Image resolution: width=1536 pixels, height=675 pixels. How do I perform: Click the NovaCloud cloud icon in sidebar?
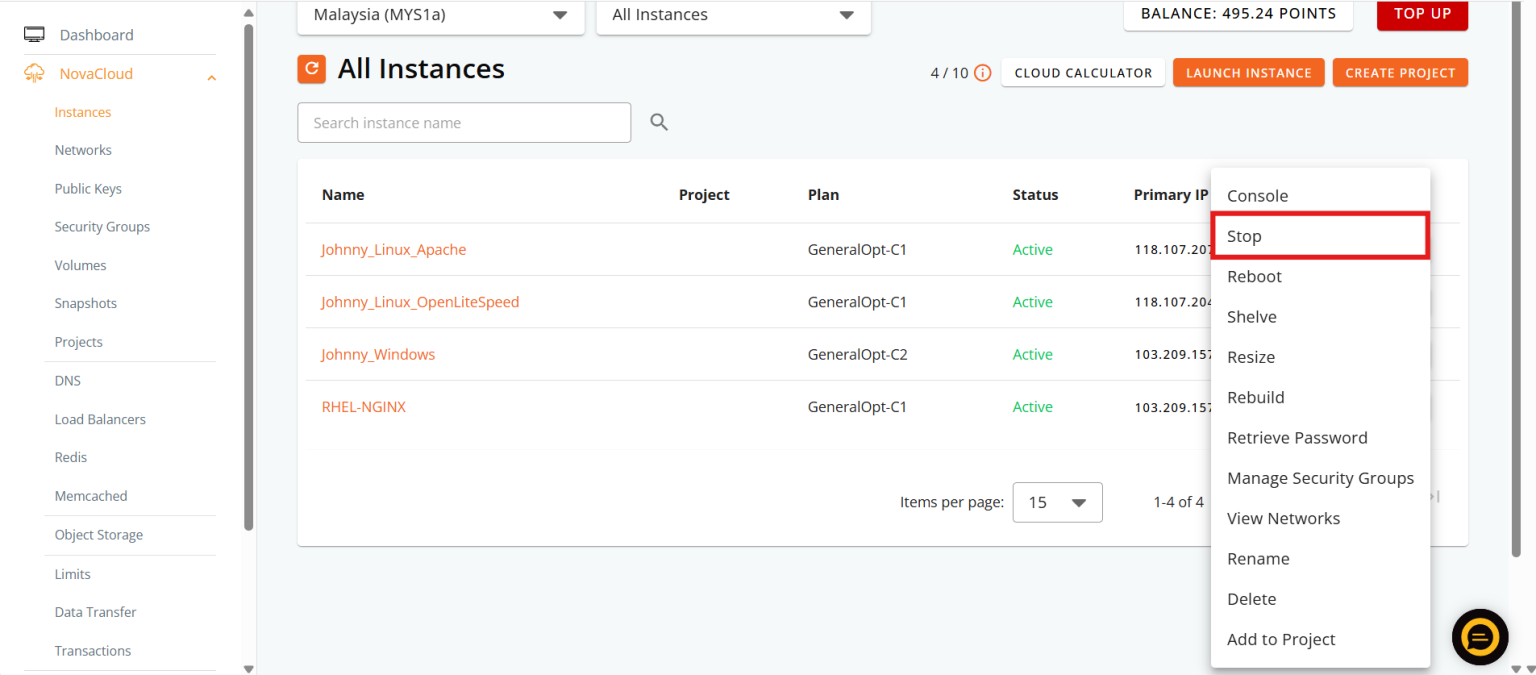pyautogui.click(x=34, y=74)
